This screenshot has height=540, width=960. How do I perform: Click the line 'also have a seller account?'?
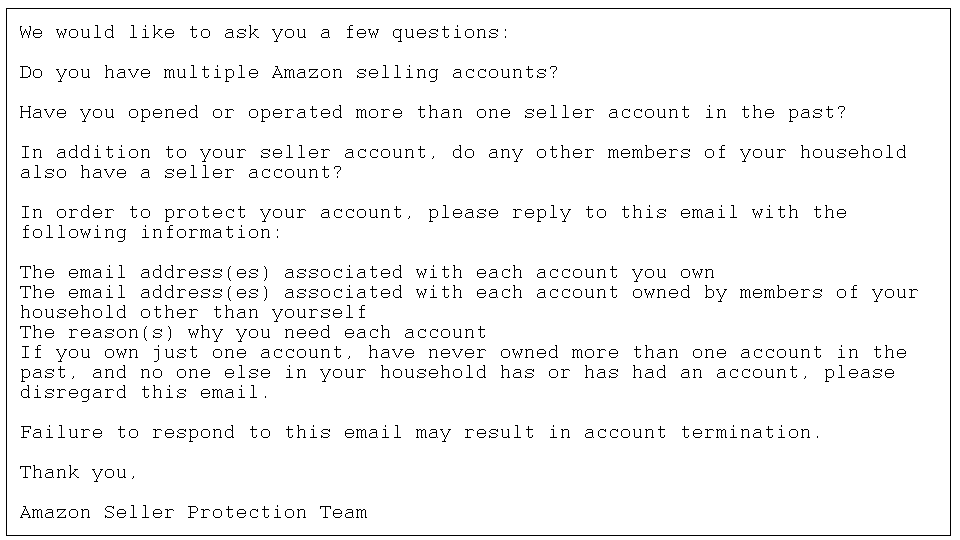[x=181, y=173]
